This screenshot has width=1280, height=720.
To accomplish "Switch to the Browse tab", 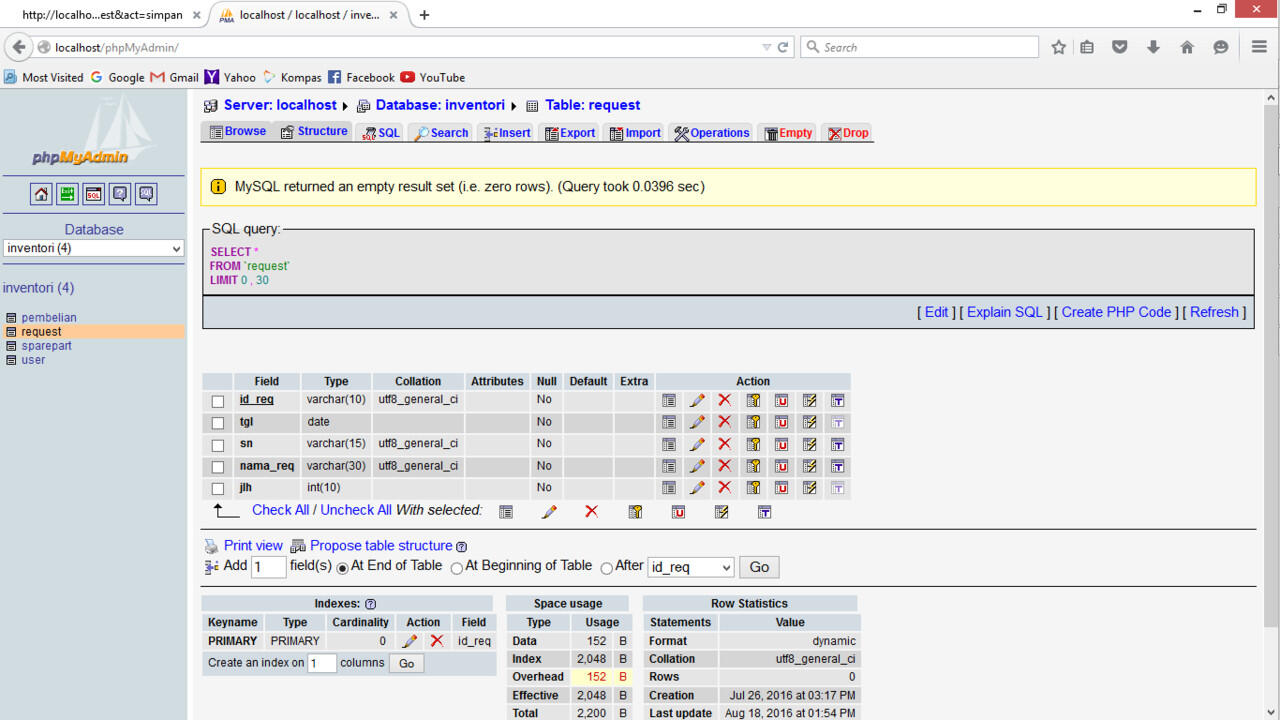I will coord(238,132).
